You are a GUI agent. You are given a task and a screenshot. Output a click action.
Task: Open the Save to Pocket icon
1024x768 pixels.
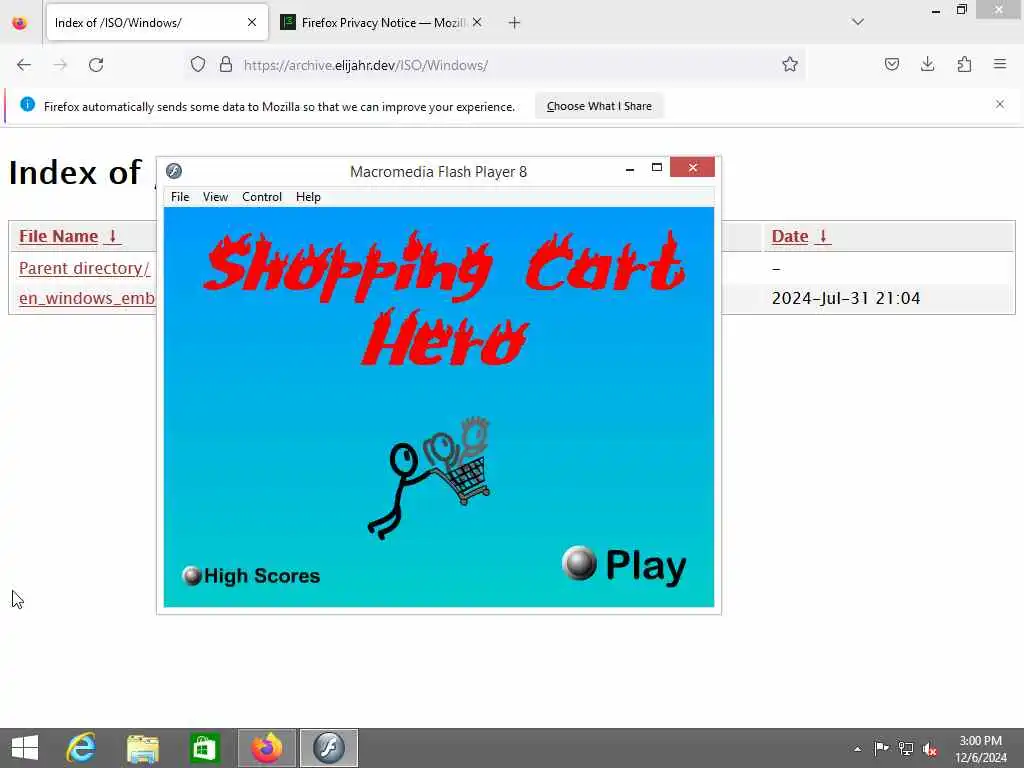891,64
